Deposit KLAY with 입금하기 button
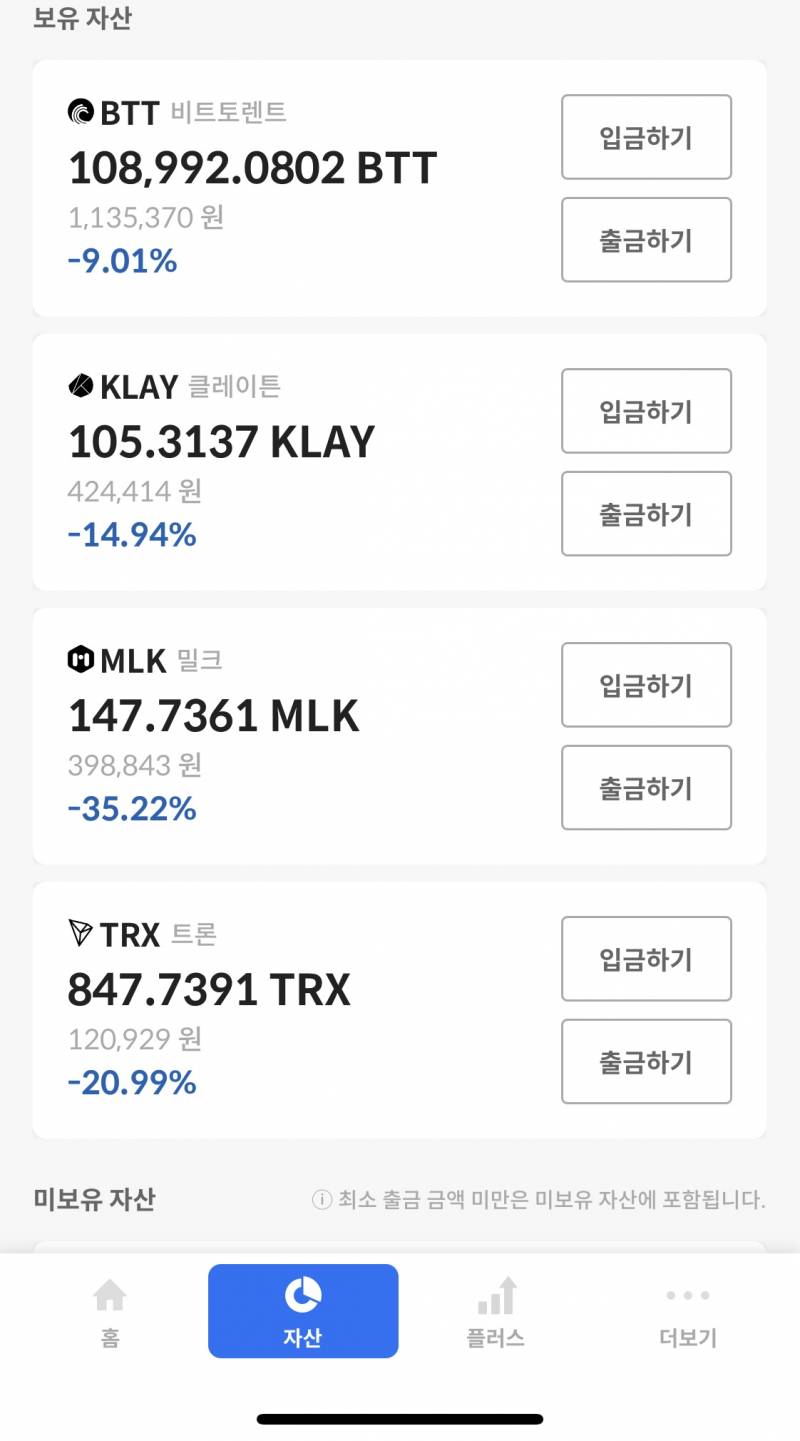 click(x=646, y=411)
